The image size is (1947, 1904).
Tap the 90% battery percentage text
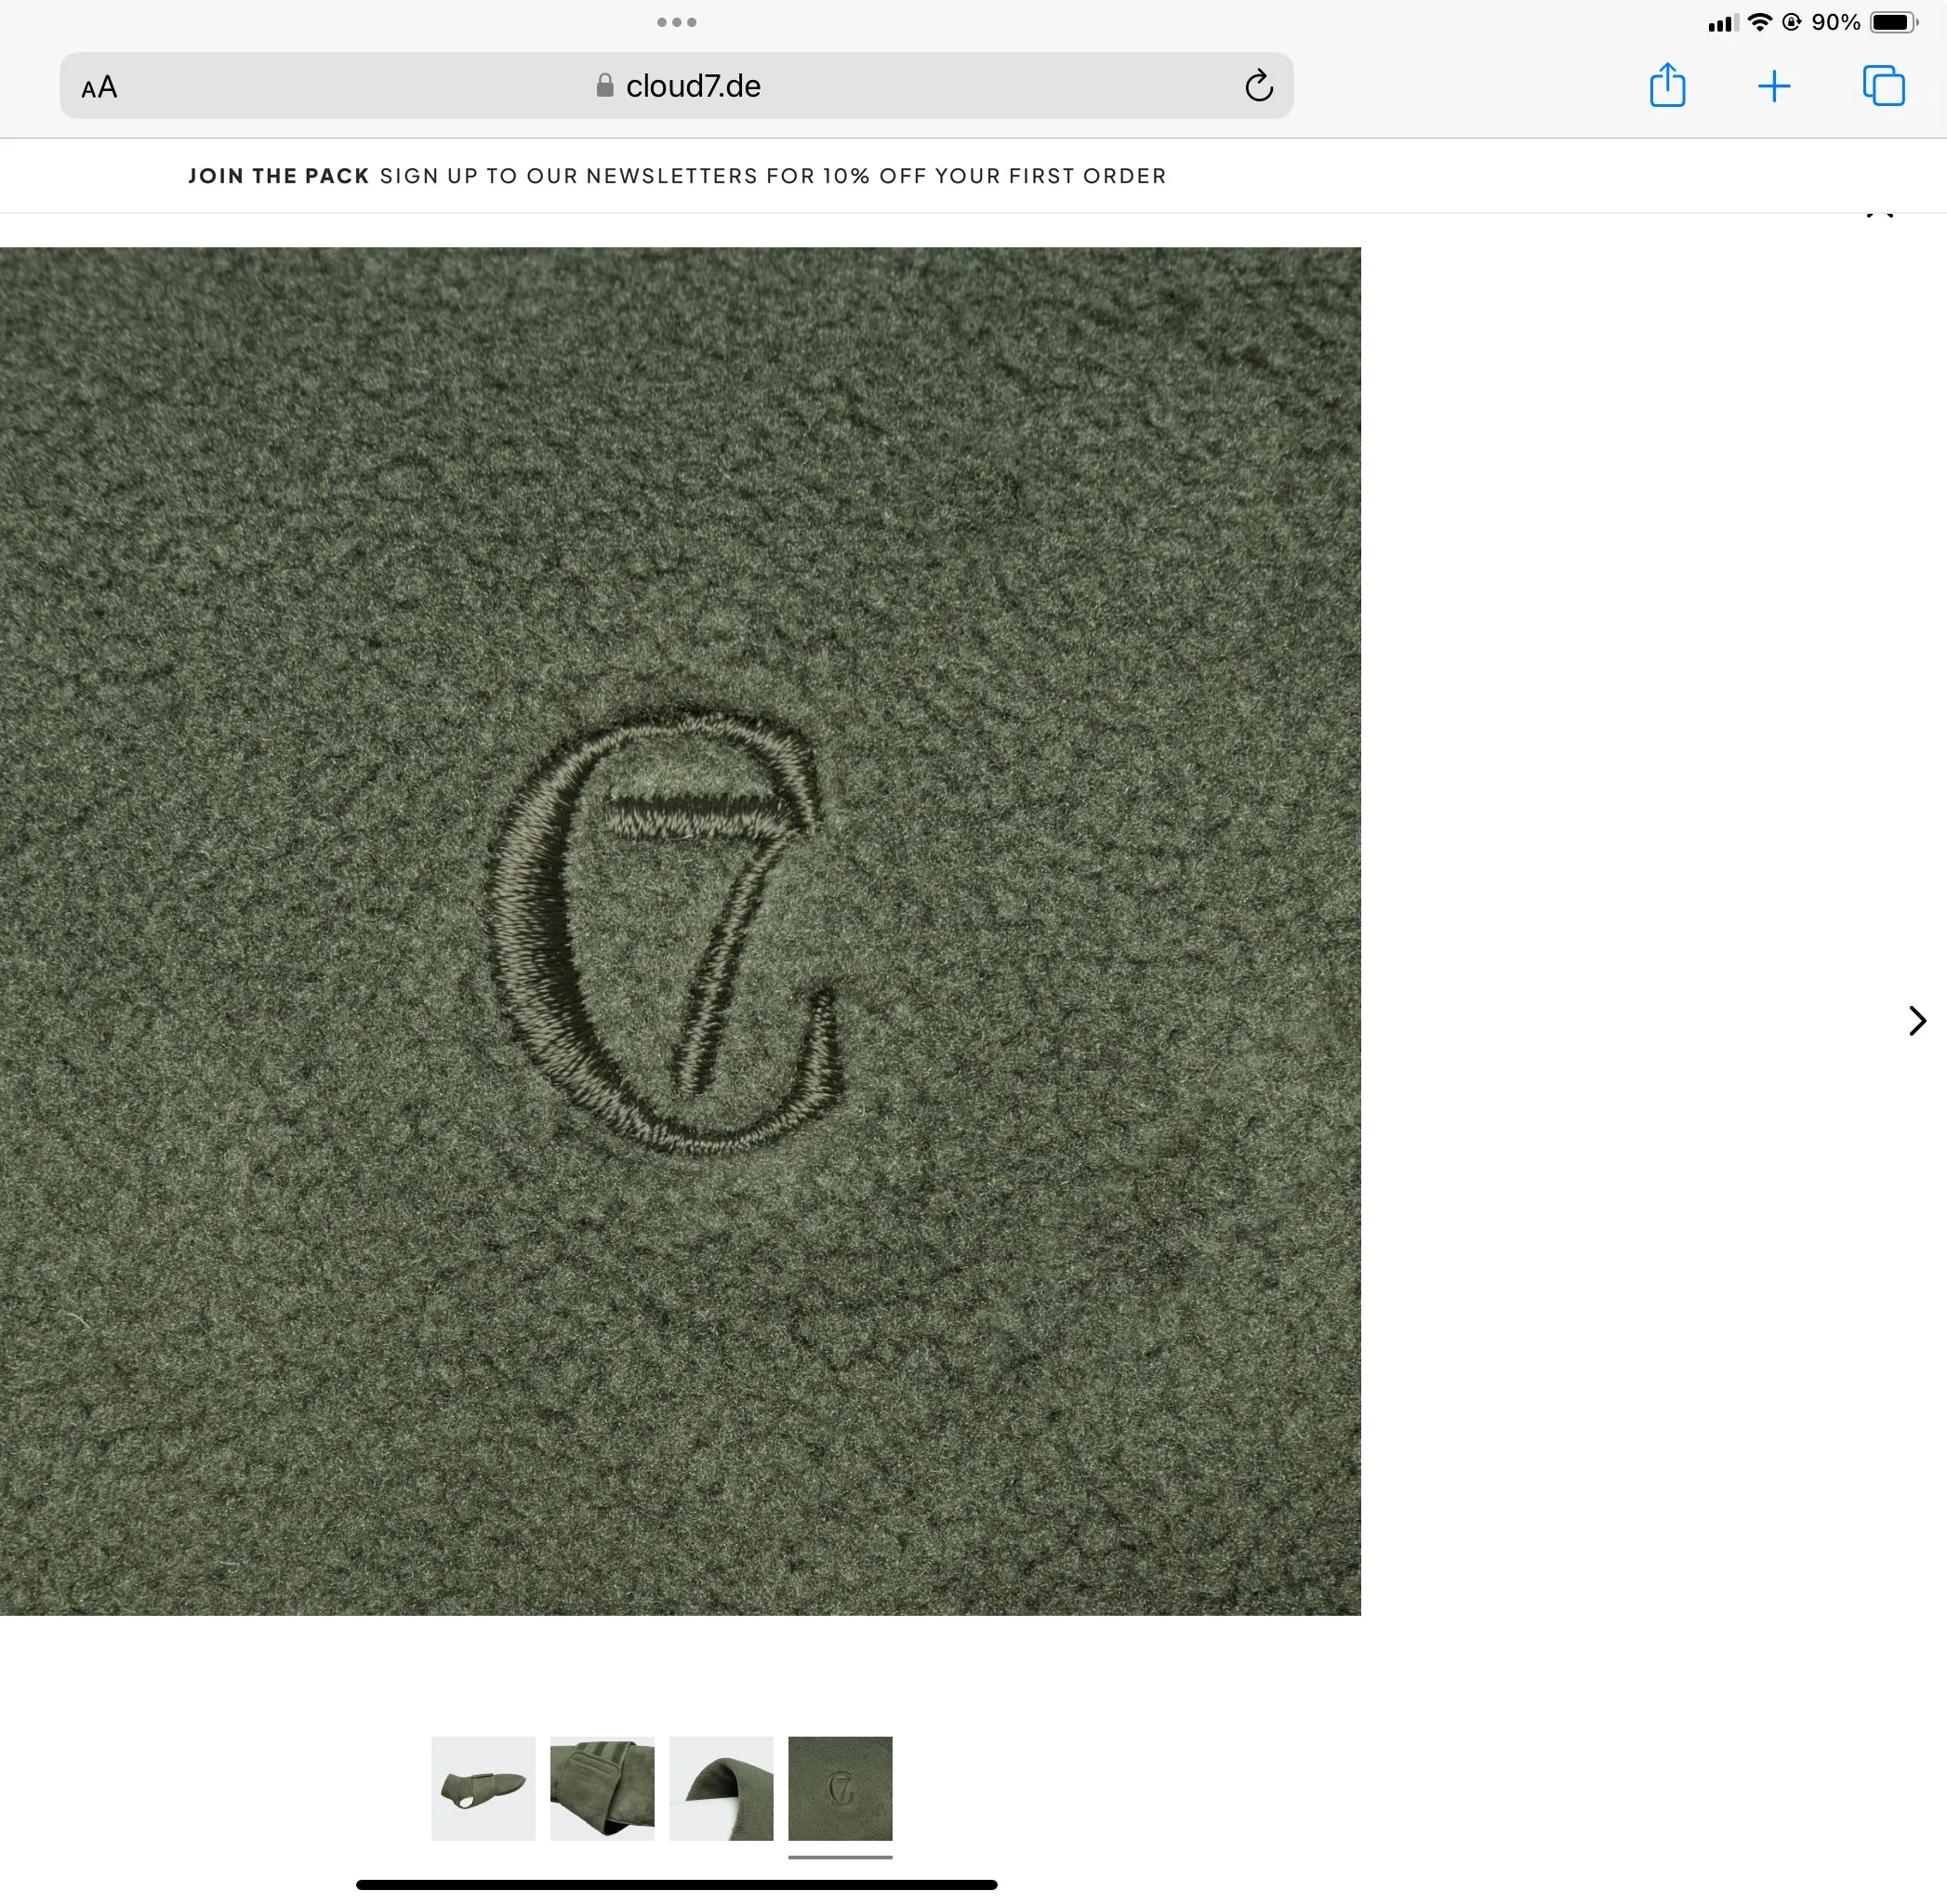[1836, 22]
